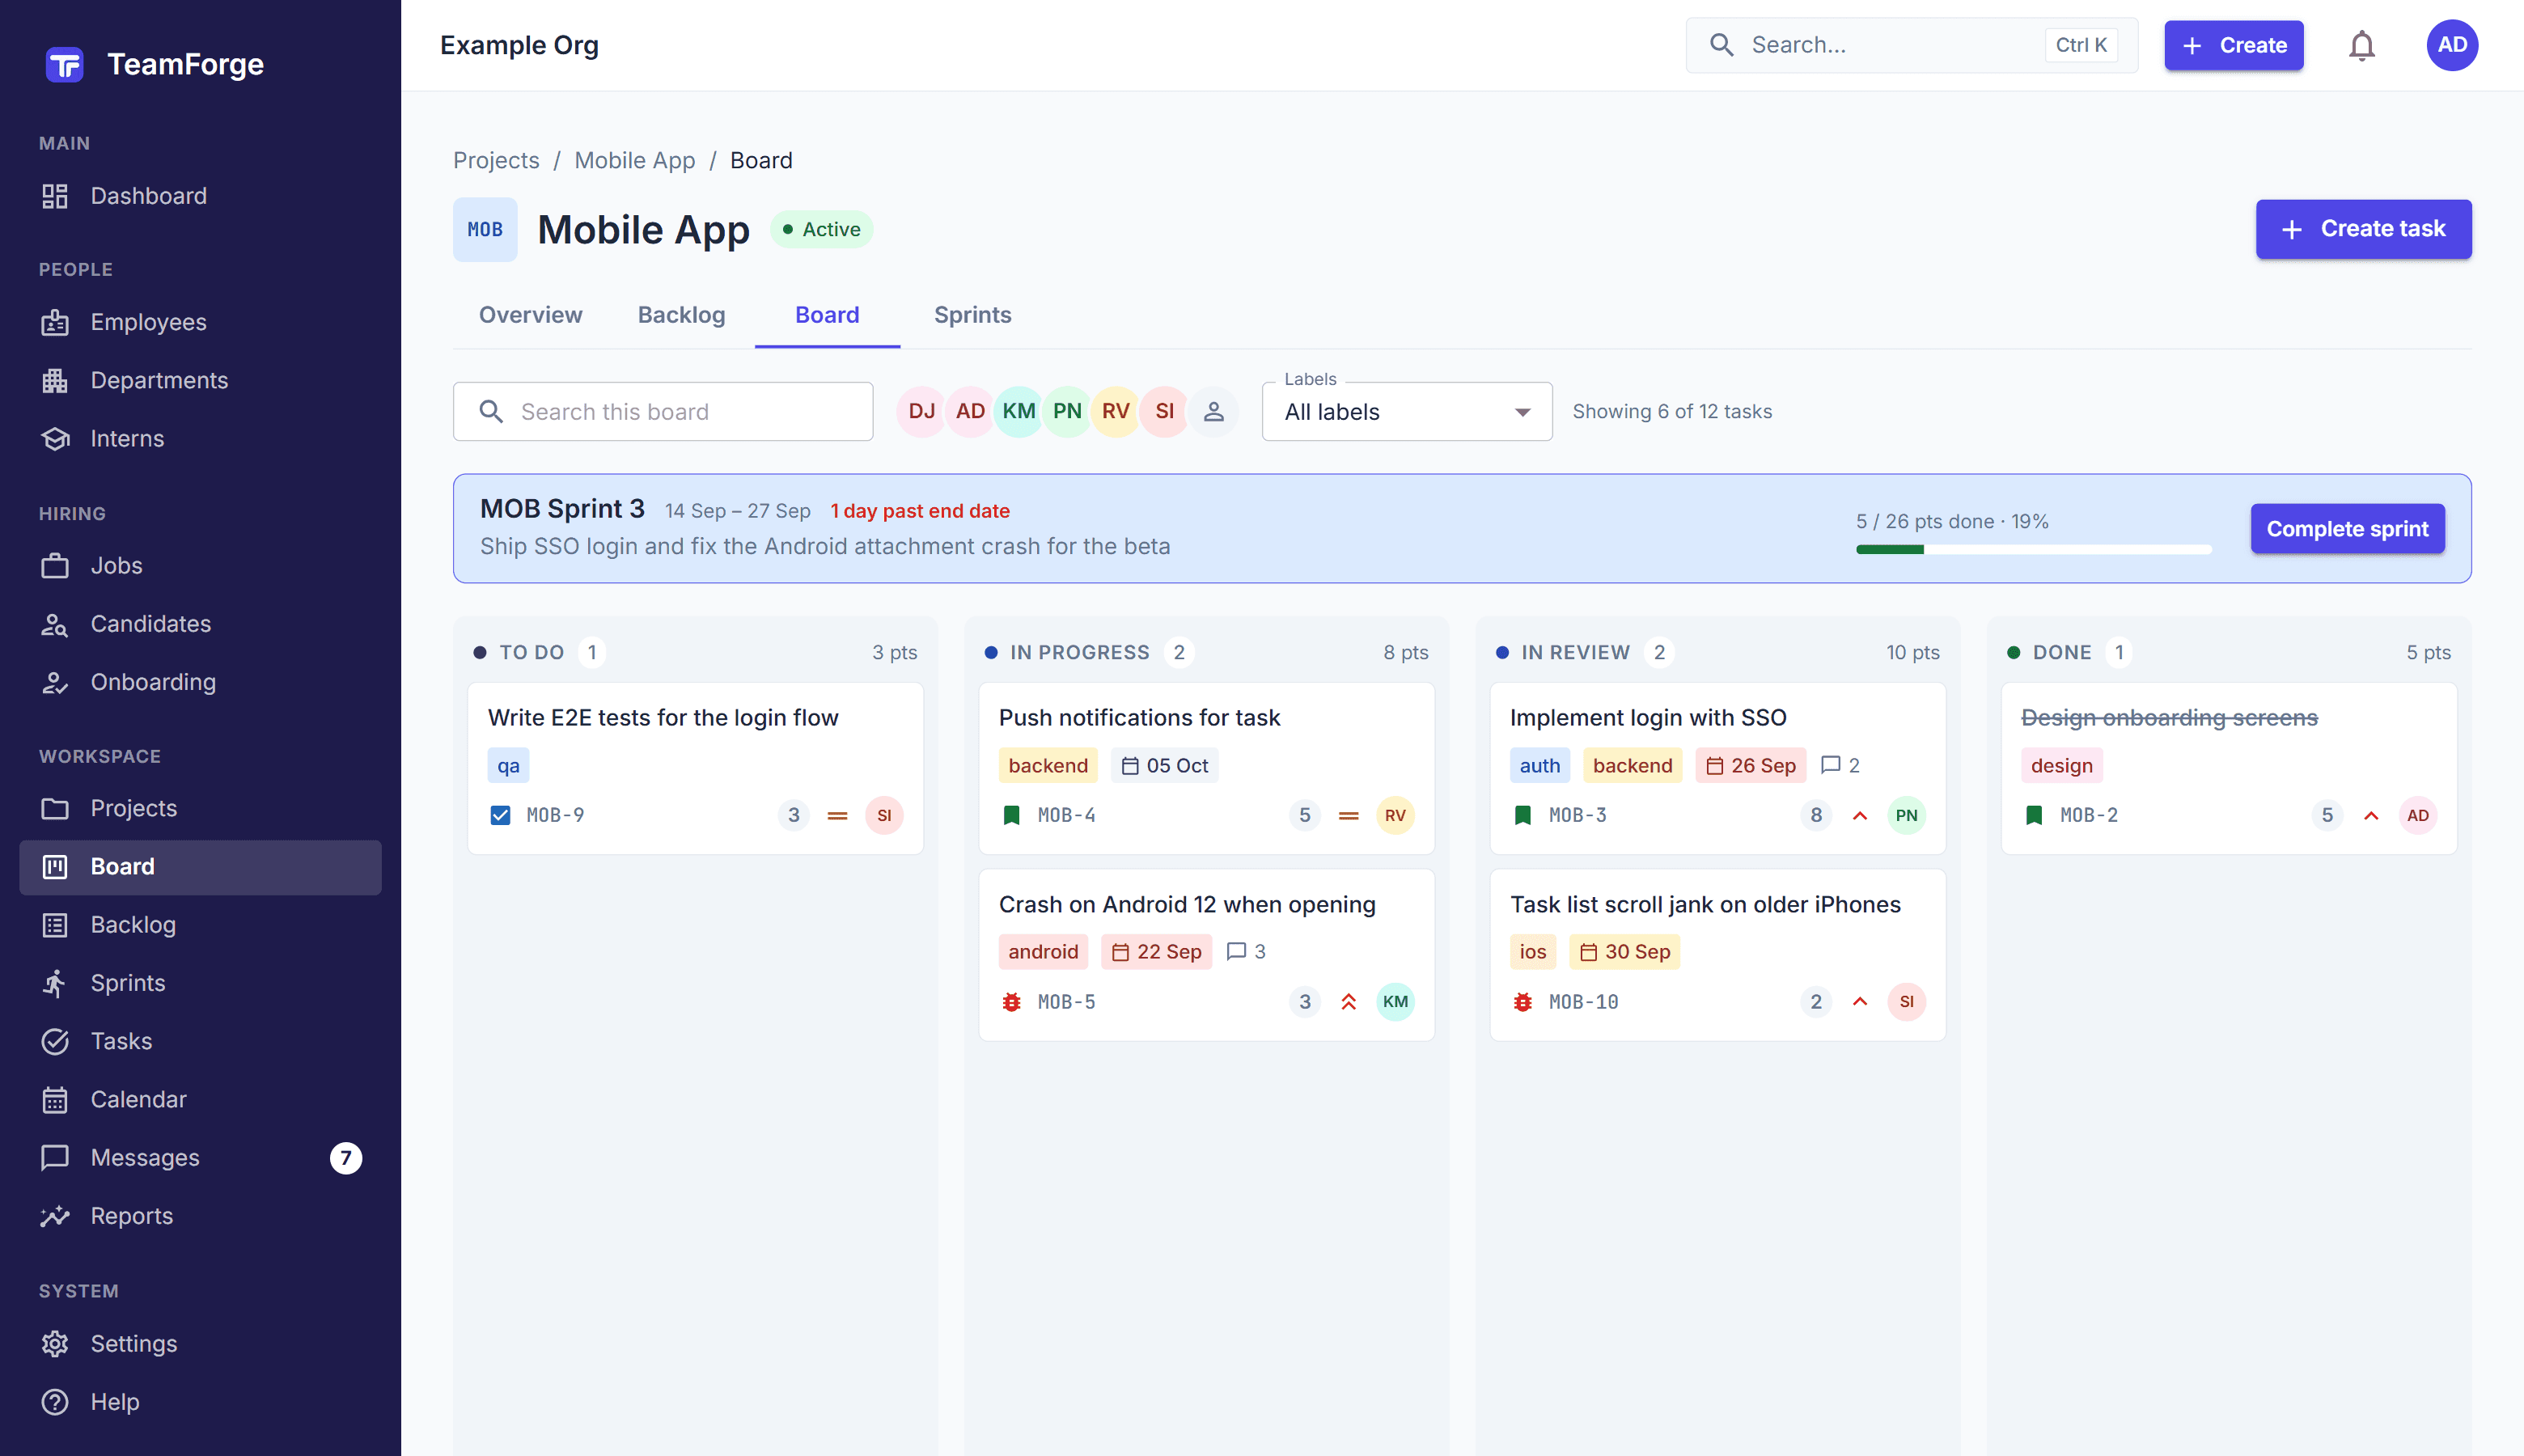The width and height of the screenshot is (2524, 1456).
Task: Toggle DJ assignee filter avatar
Action: [921, 411]
